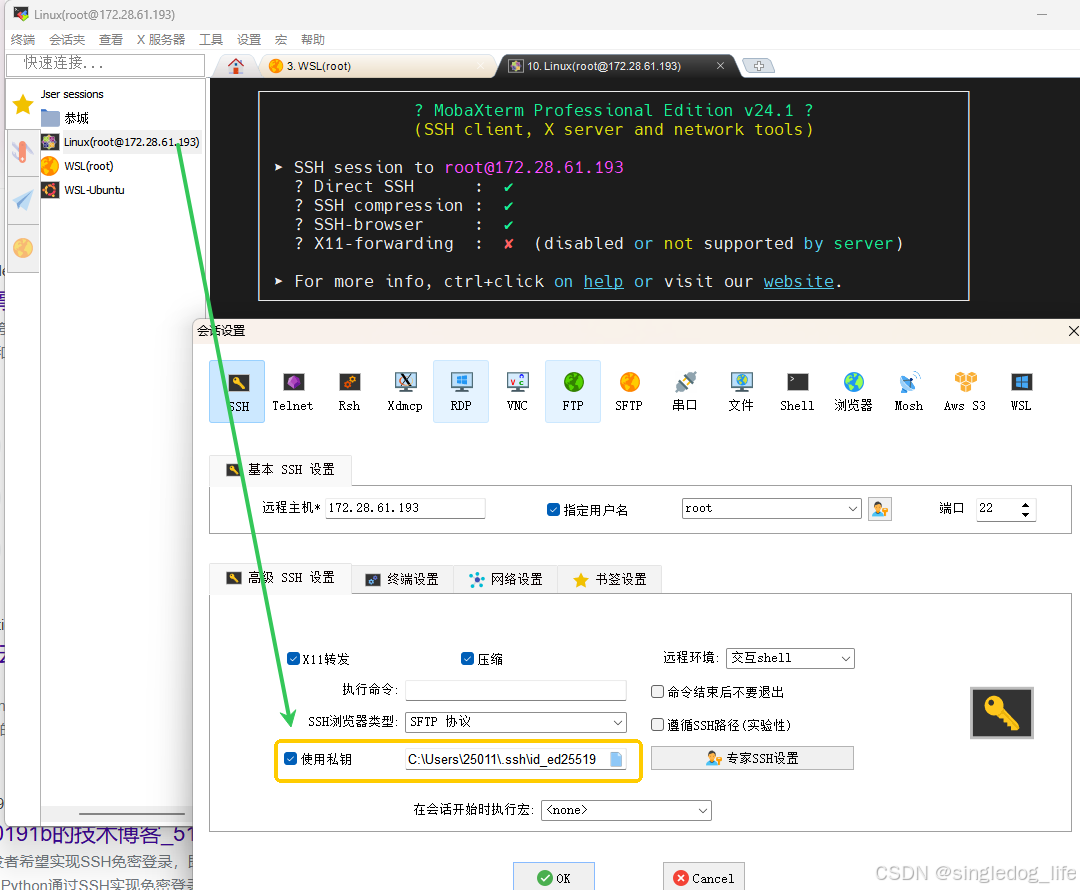1080x890 pixels.
Task: Open the user credentials manager icon beside root
Action: click(880, 509)
